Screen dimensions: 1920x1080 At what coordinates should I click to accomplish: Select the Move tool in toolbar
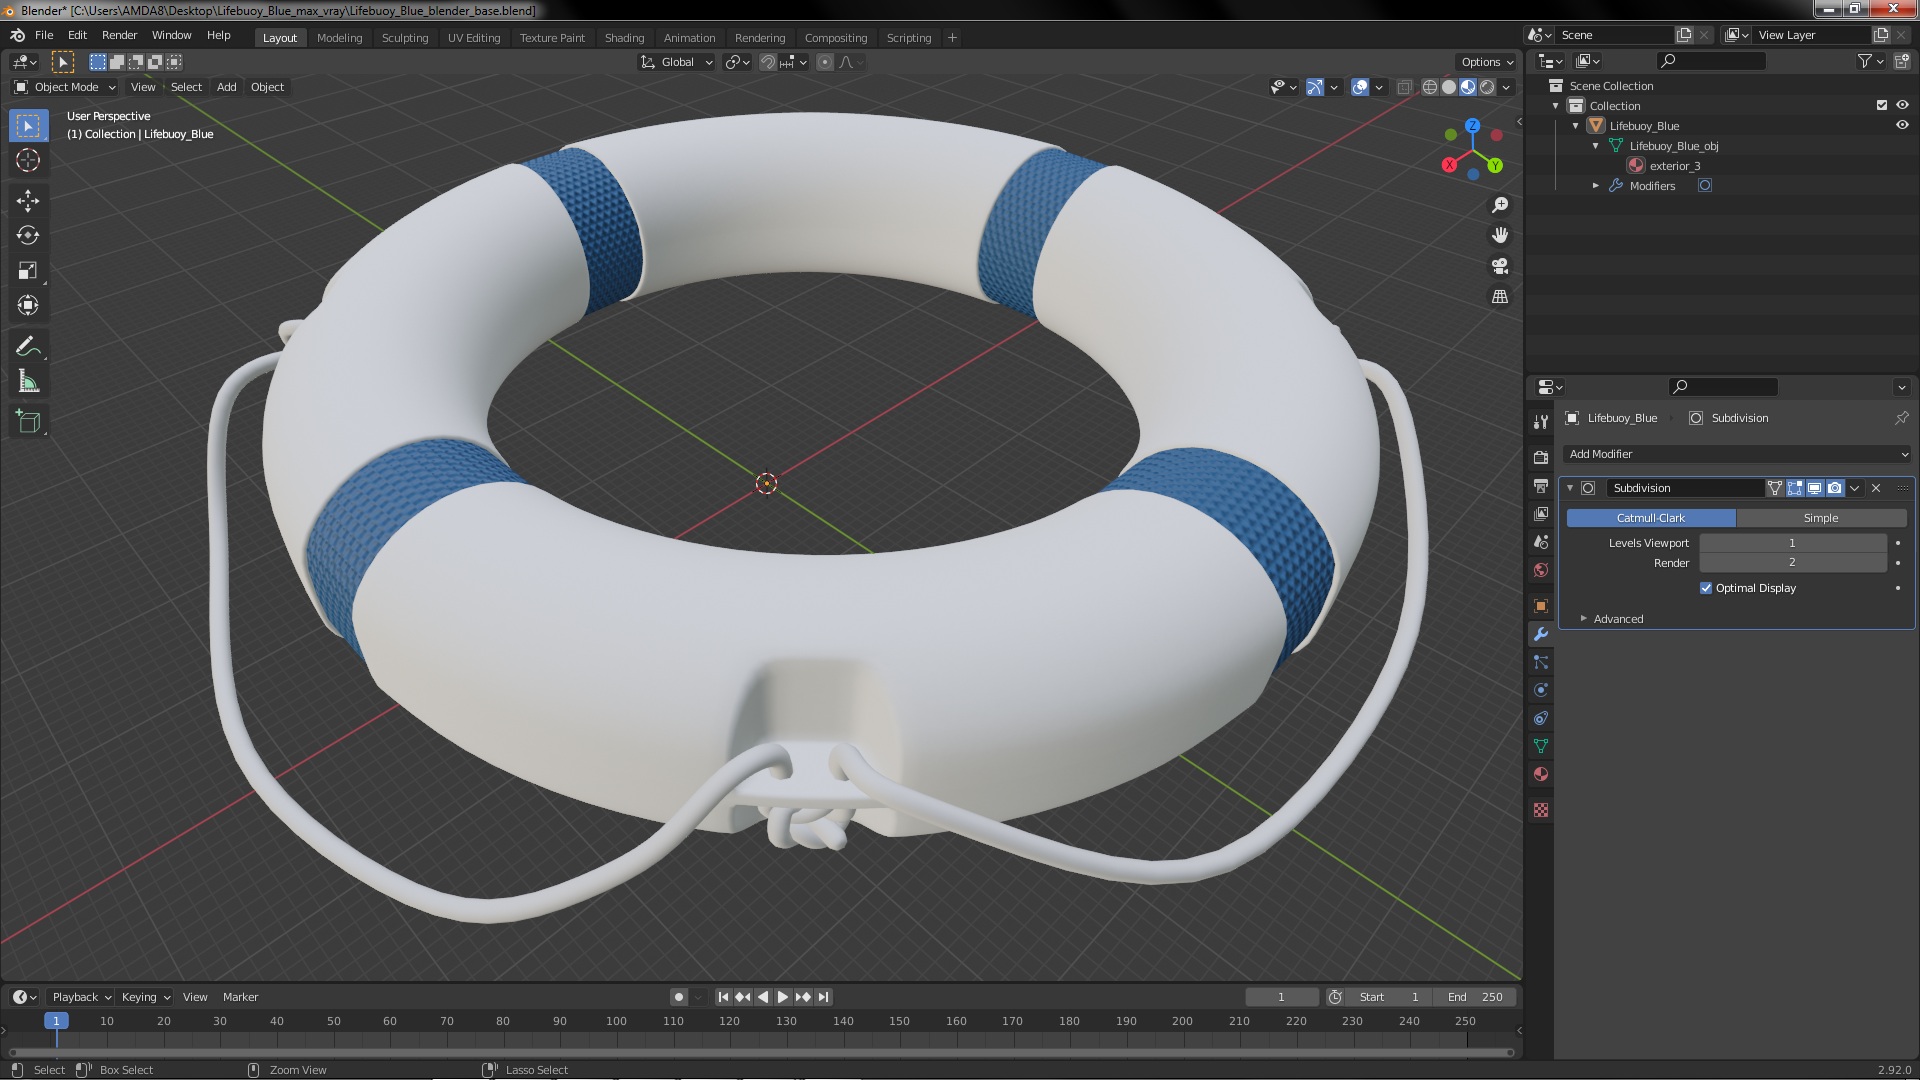pos(28,201)
